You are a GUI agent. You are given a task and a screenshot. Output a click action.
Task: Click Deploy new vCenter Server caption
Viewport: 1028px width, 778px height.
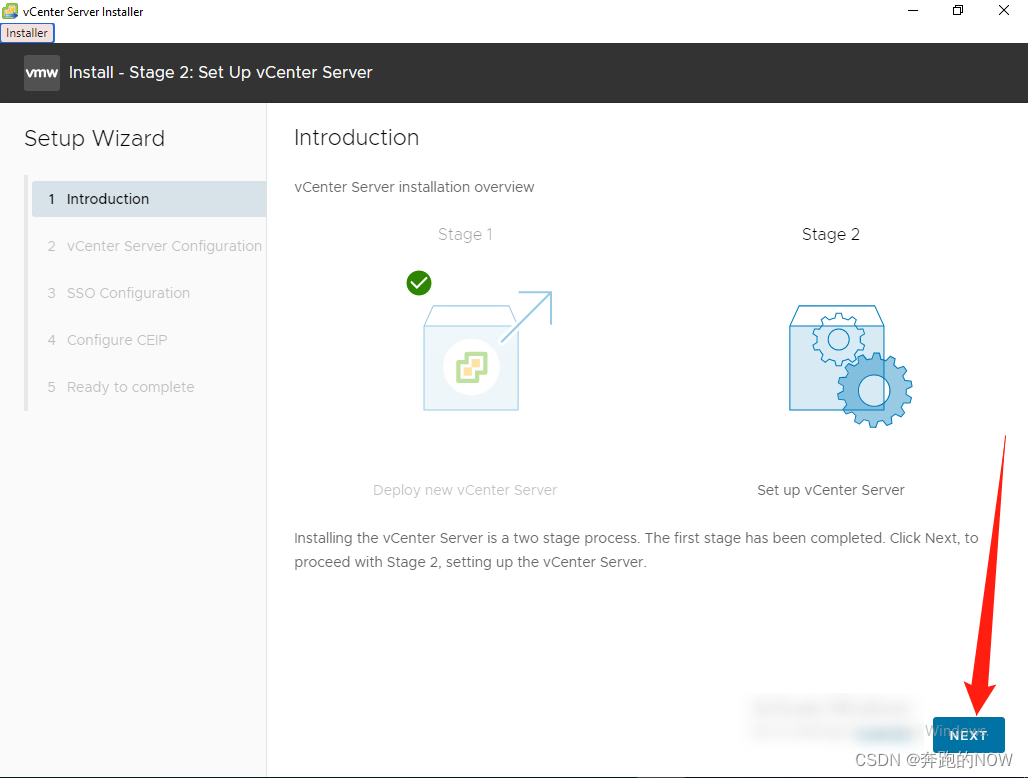click(x=465, y=490)
